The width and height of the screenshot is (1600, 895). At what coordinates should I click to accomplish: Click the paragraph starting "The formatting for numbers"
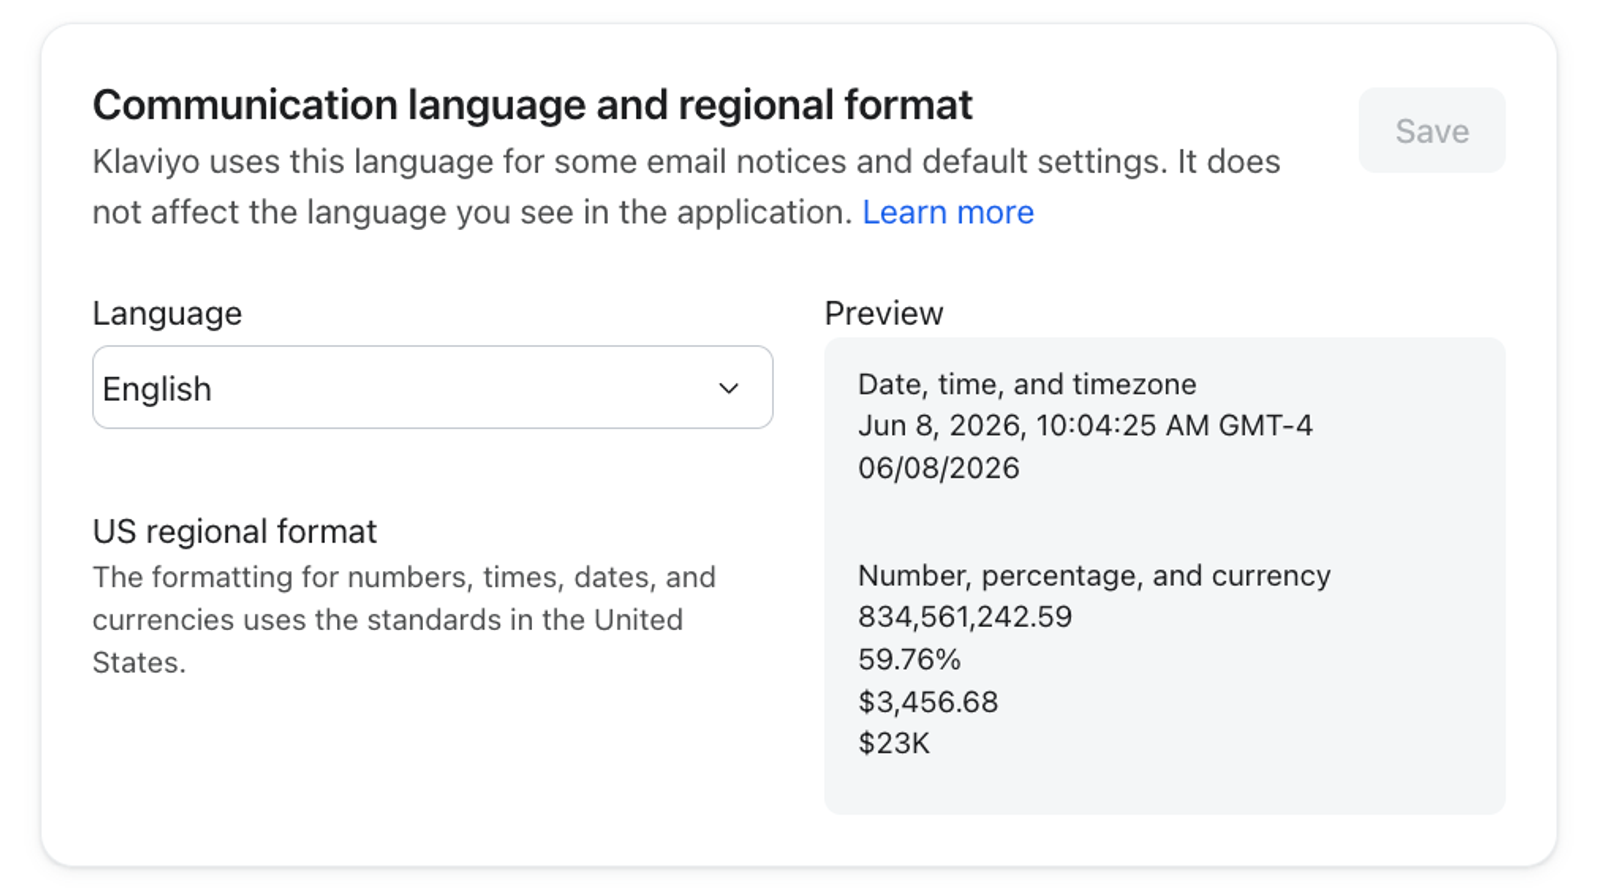tap(404, 620)
